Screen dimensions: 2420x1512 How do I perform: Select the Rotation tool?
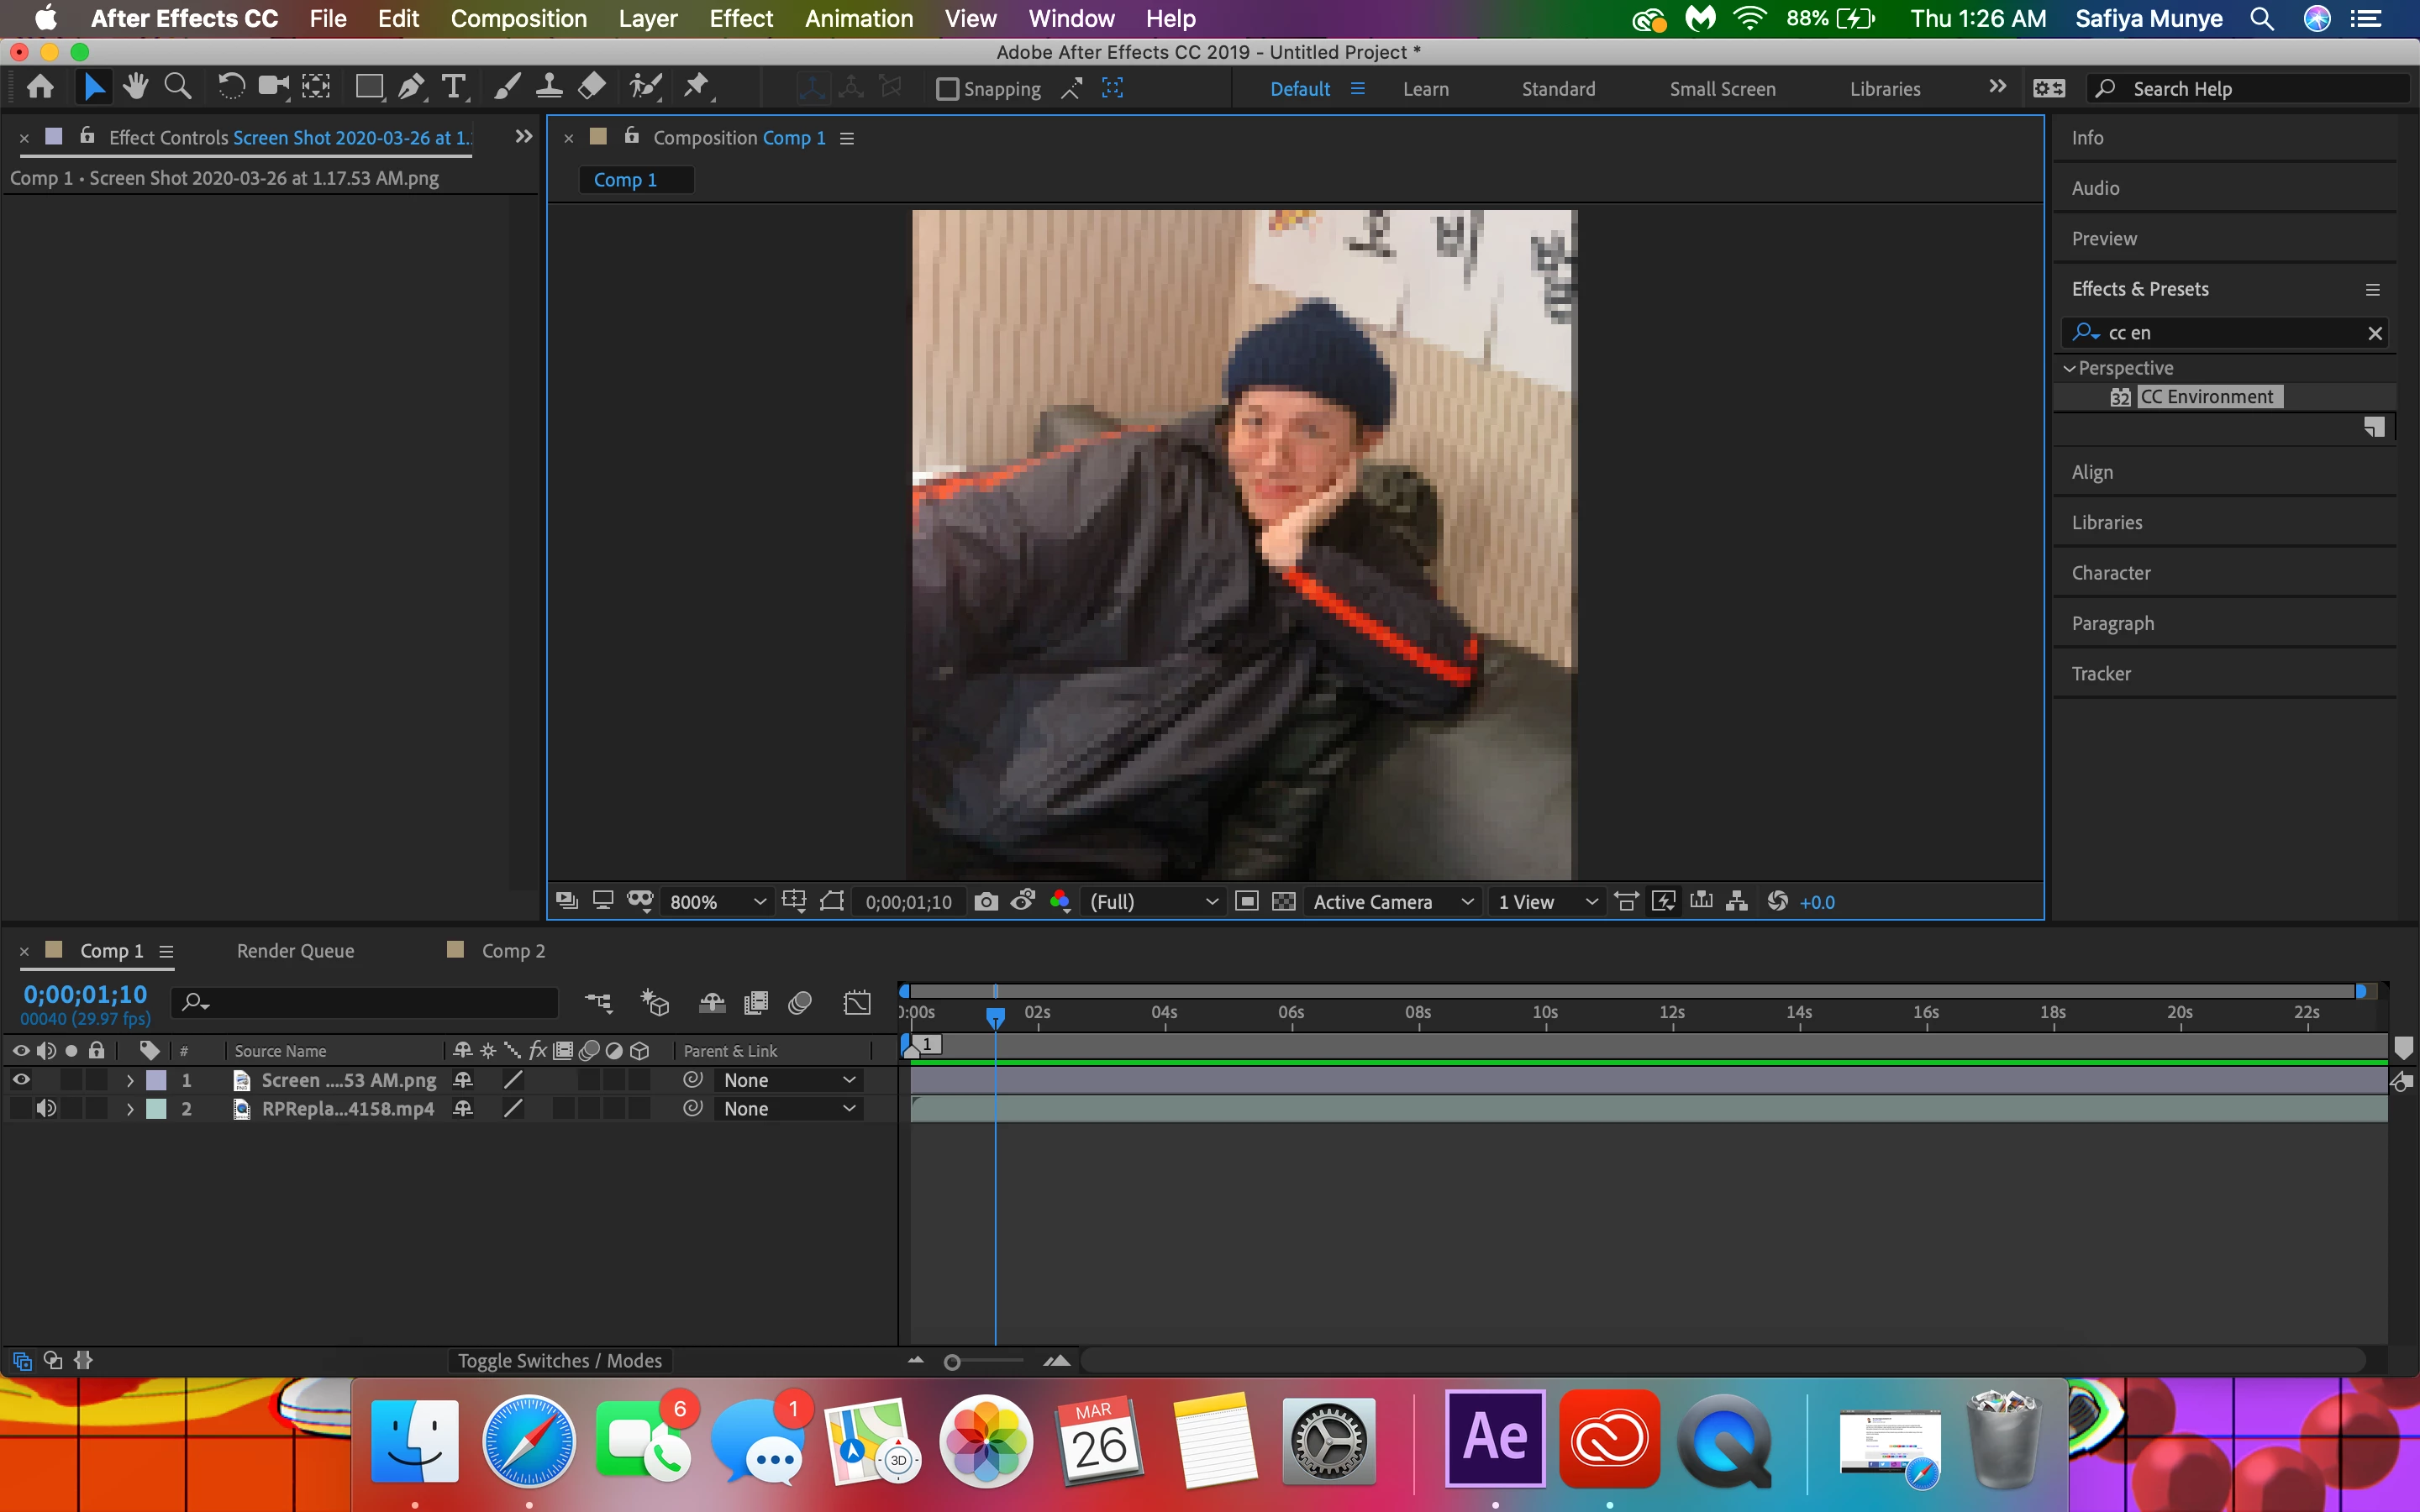pyautogui.click(x=230, y=88)
